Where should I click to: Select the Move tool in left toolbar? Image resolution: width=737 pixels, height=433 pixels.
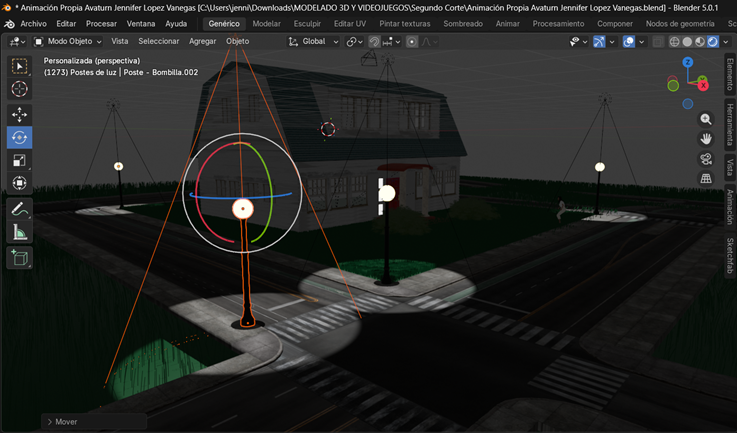pyautogui.click(x=19, y=114)
